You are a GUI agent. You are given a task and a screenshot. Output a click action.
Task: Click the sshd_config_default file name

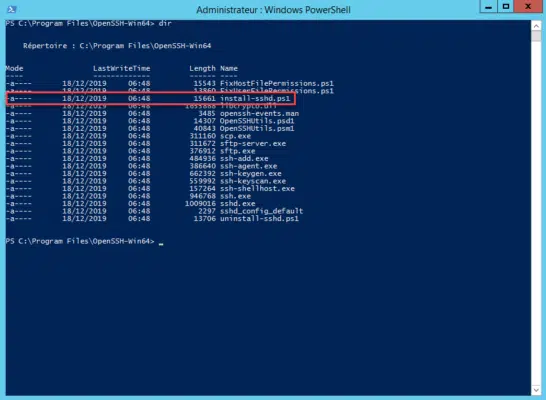262,211
